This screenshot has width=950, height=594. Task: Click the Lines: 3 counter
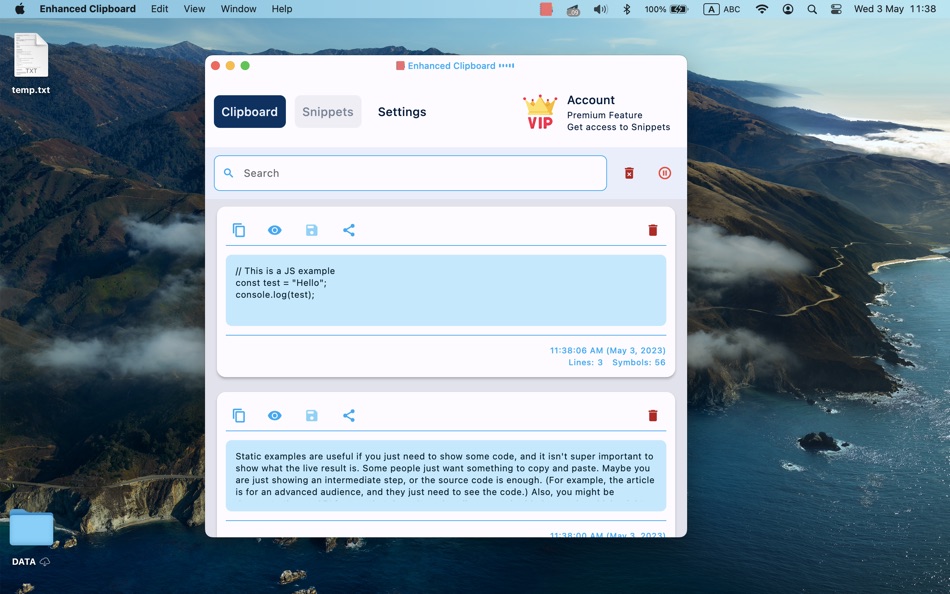click(585, 362)
